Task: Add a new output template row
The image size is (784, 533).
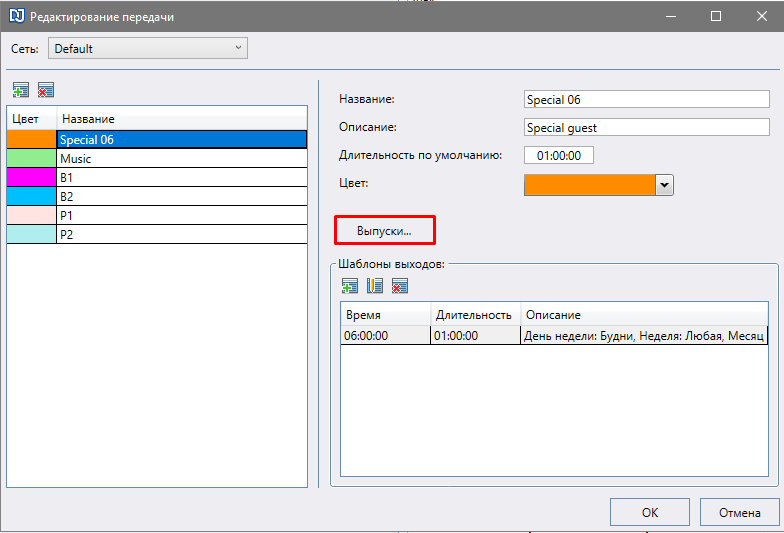Action: [350, 286]
